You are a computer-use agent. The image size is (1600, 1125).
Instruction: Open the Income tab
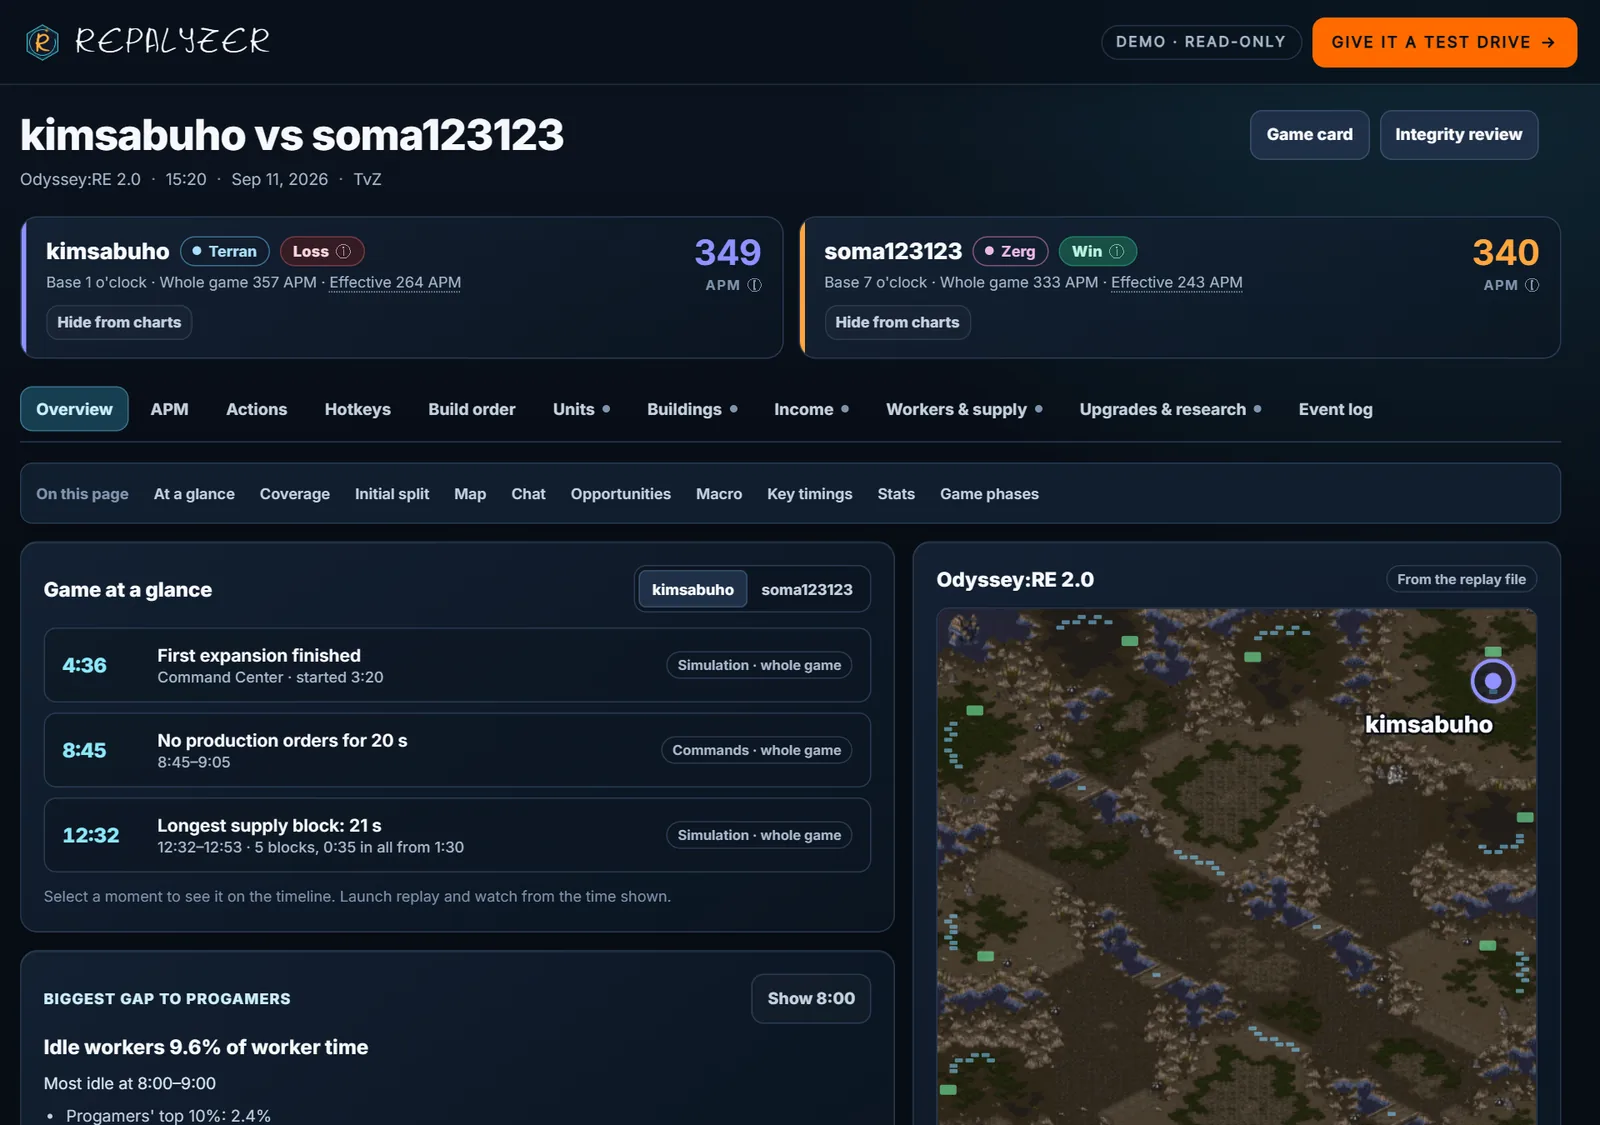point(811,409)
